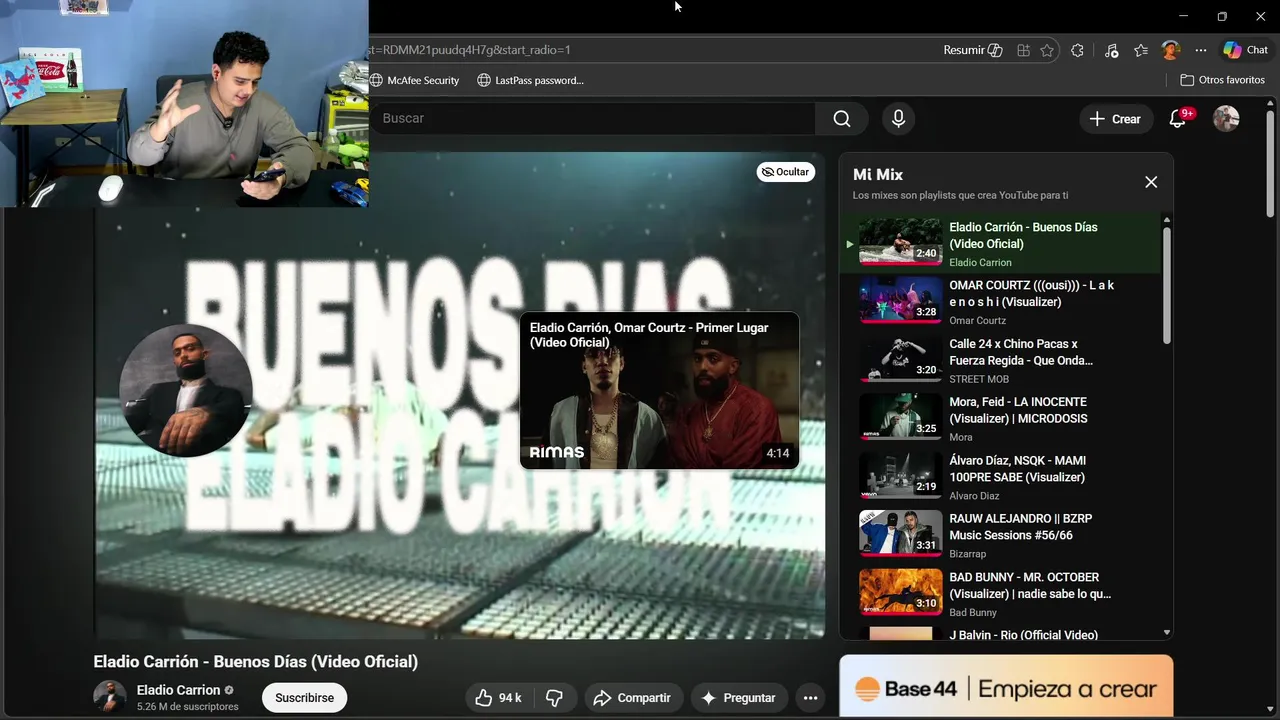Open Edge settings and more menu
This screenshot has width=1280, height=720.
pos(1201,50)
